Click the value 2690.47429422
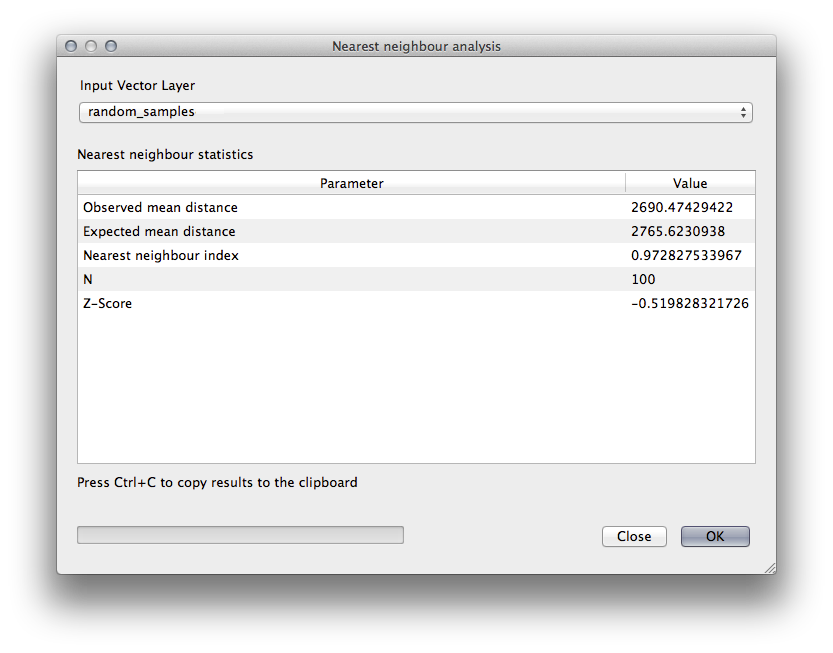This screenshot has height=653, width=833. (683, 208)
